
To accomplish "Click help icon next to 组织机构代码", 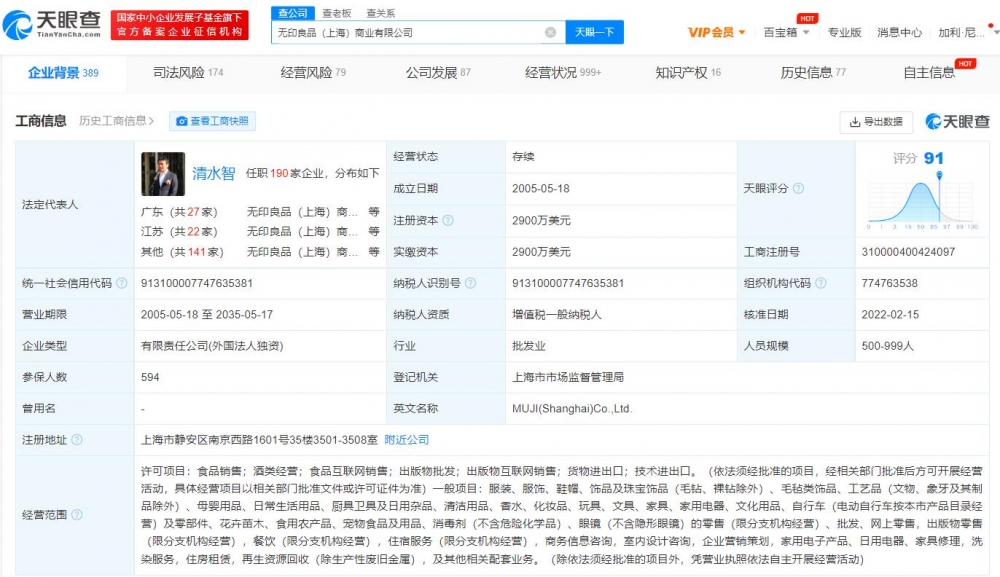I will coord(821,283).
